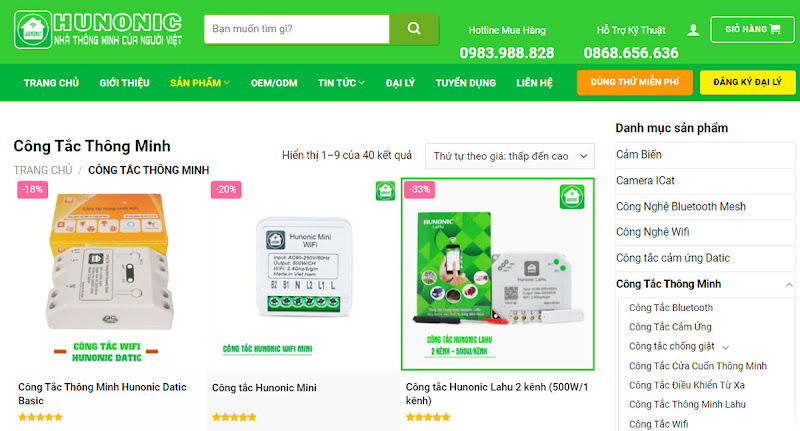Open the GIỎ HÀNG cart button
The width and height of the screenshot is (800, 431).
pos(752,30)
